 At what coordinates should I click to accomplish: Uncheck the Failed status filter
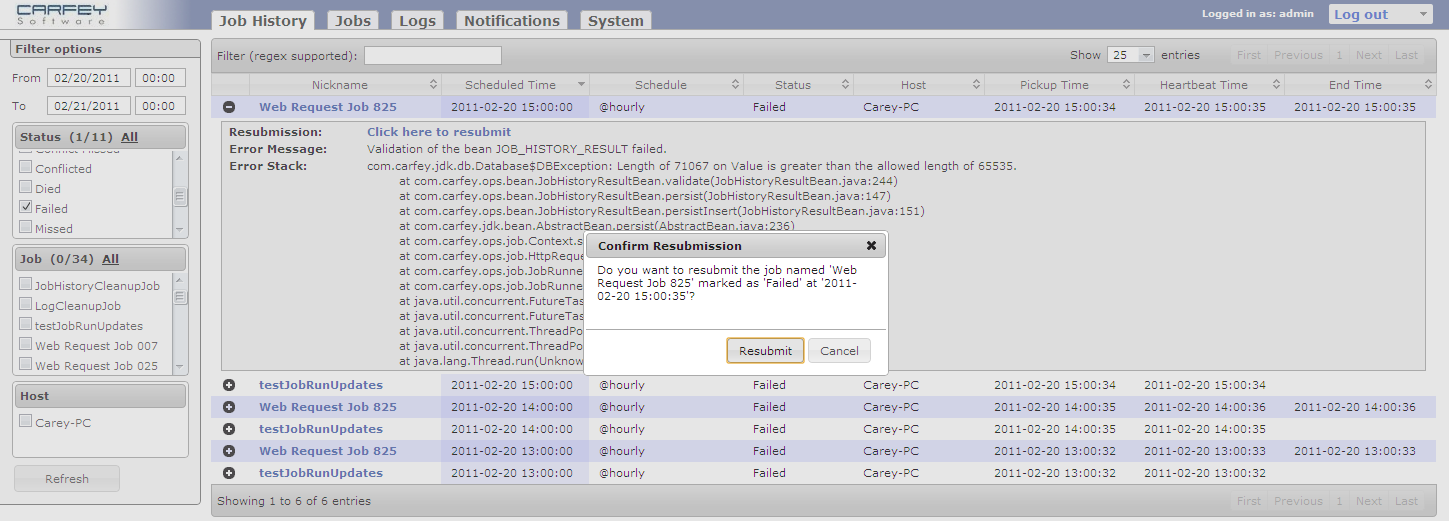pyautogui.click(x=26, y=208)
